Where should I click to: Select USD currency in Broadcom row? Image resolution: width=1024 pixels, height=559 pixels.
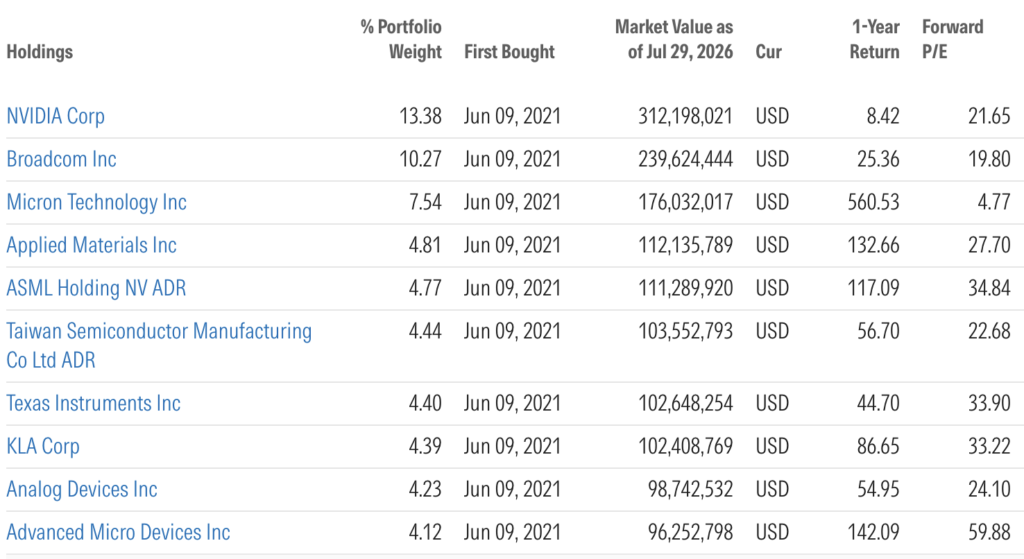(773, 159)
